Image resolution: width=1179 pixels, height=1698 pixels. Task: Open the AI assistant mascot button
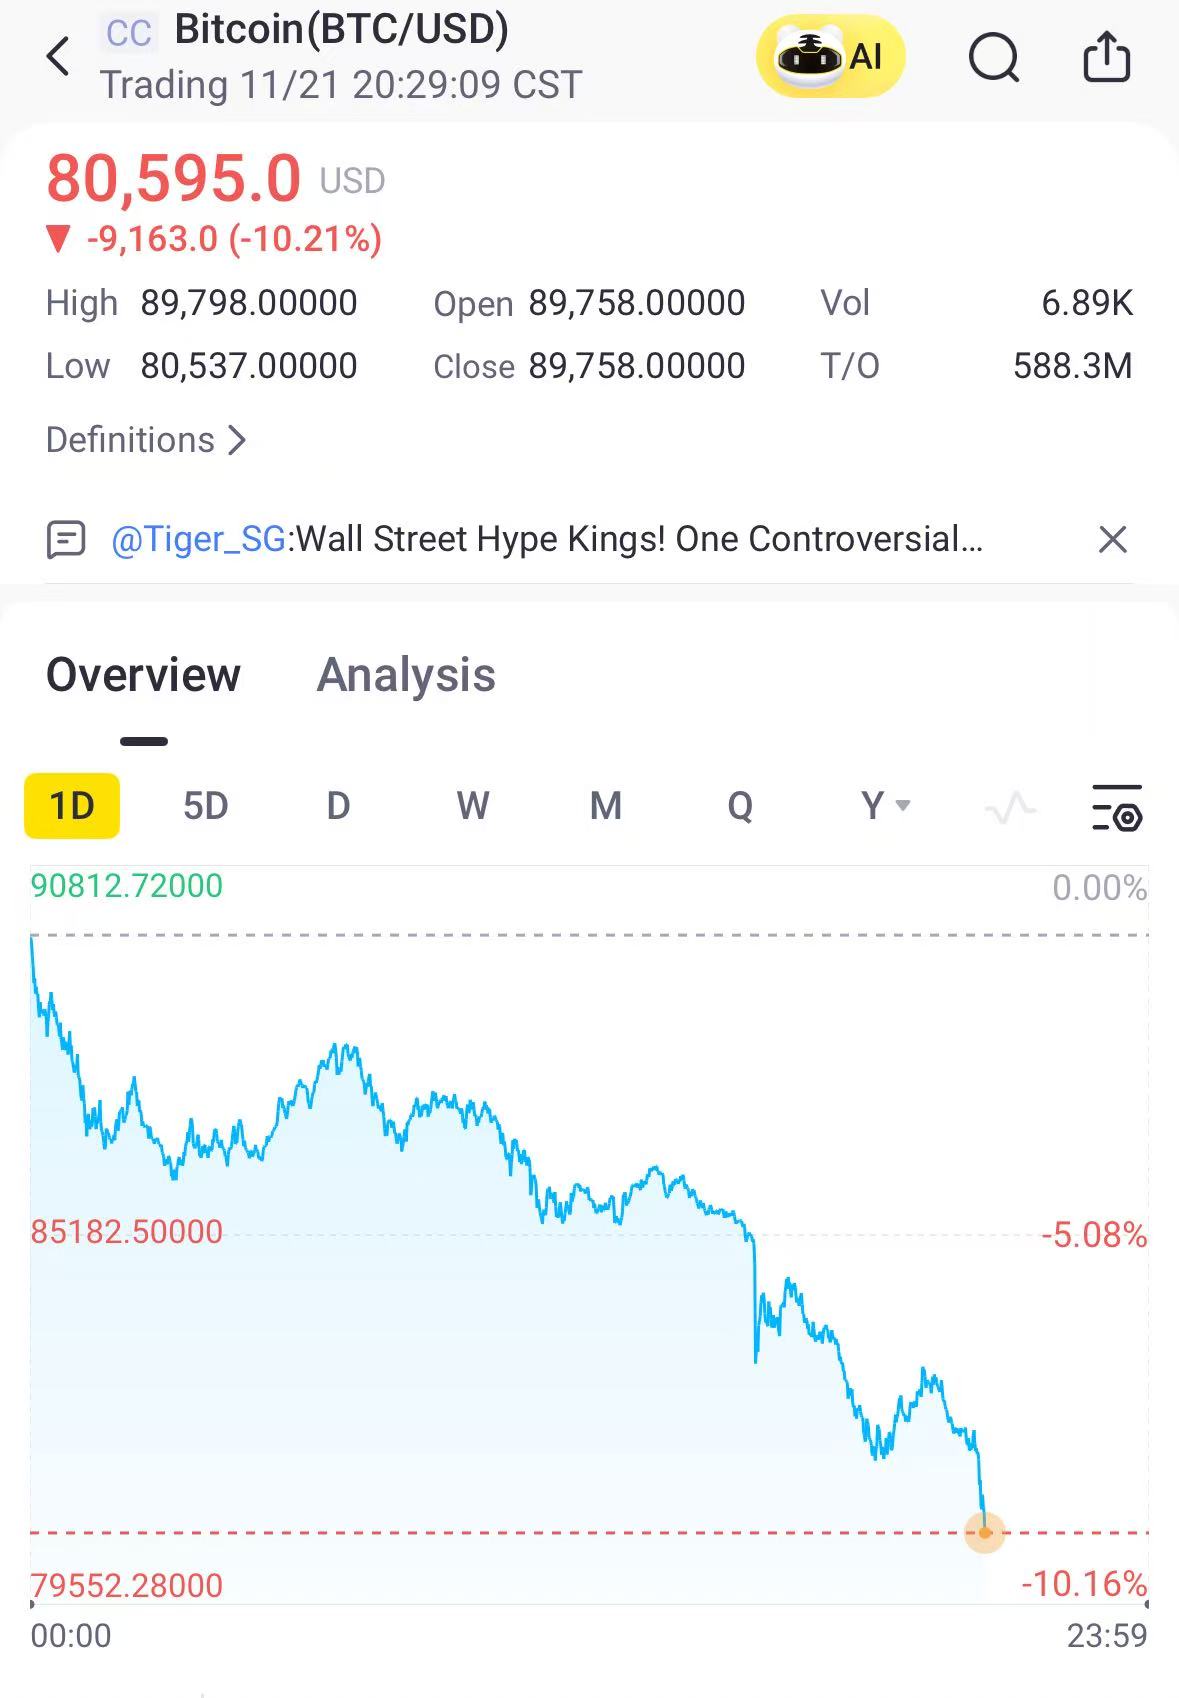click(x=830, y=57)
